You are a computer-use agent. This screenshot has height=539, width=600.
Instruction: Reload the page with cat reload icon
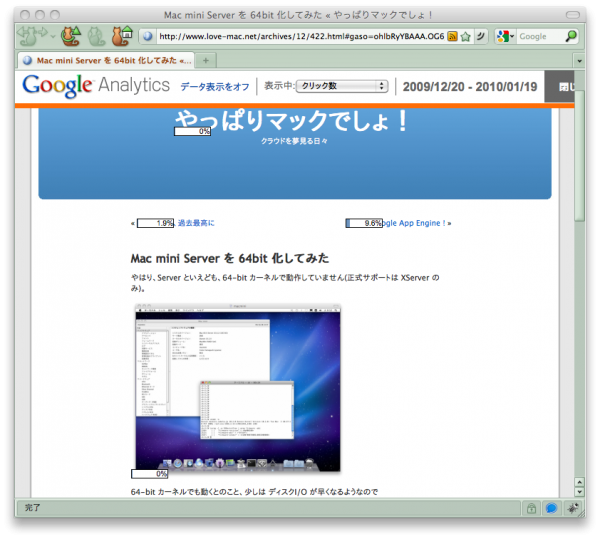point(71,36)
